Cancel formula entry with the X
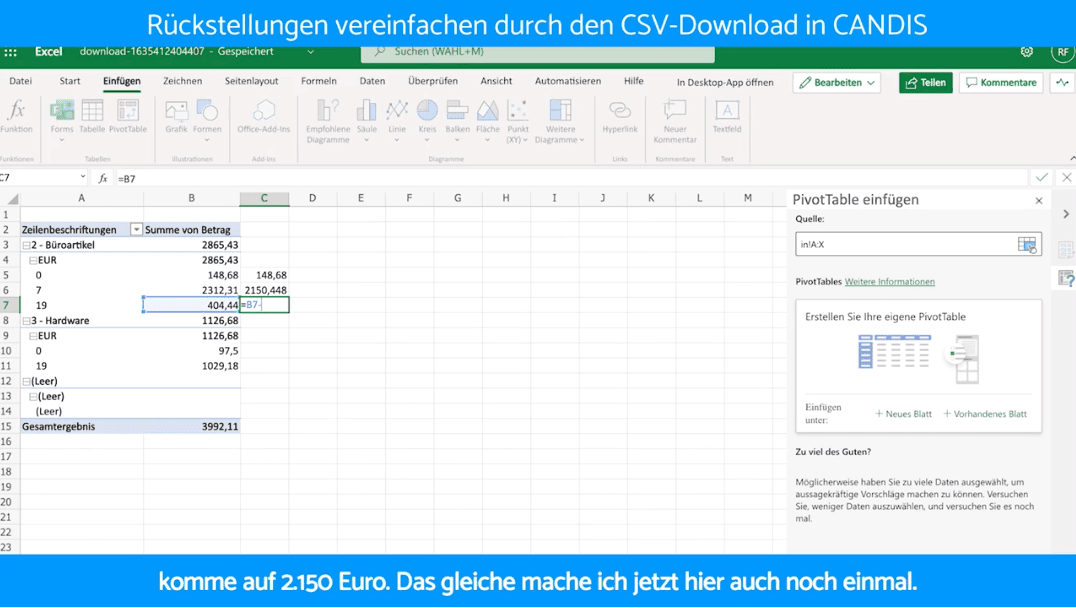1076x608 pixels. (x=1066, y=178)
